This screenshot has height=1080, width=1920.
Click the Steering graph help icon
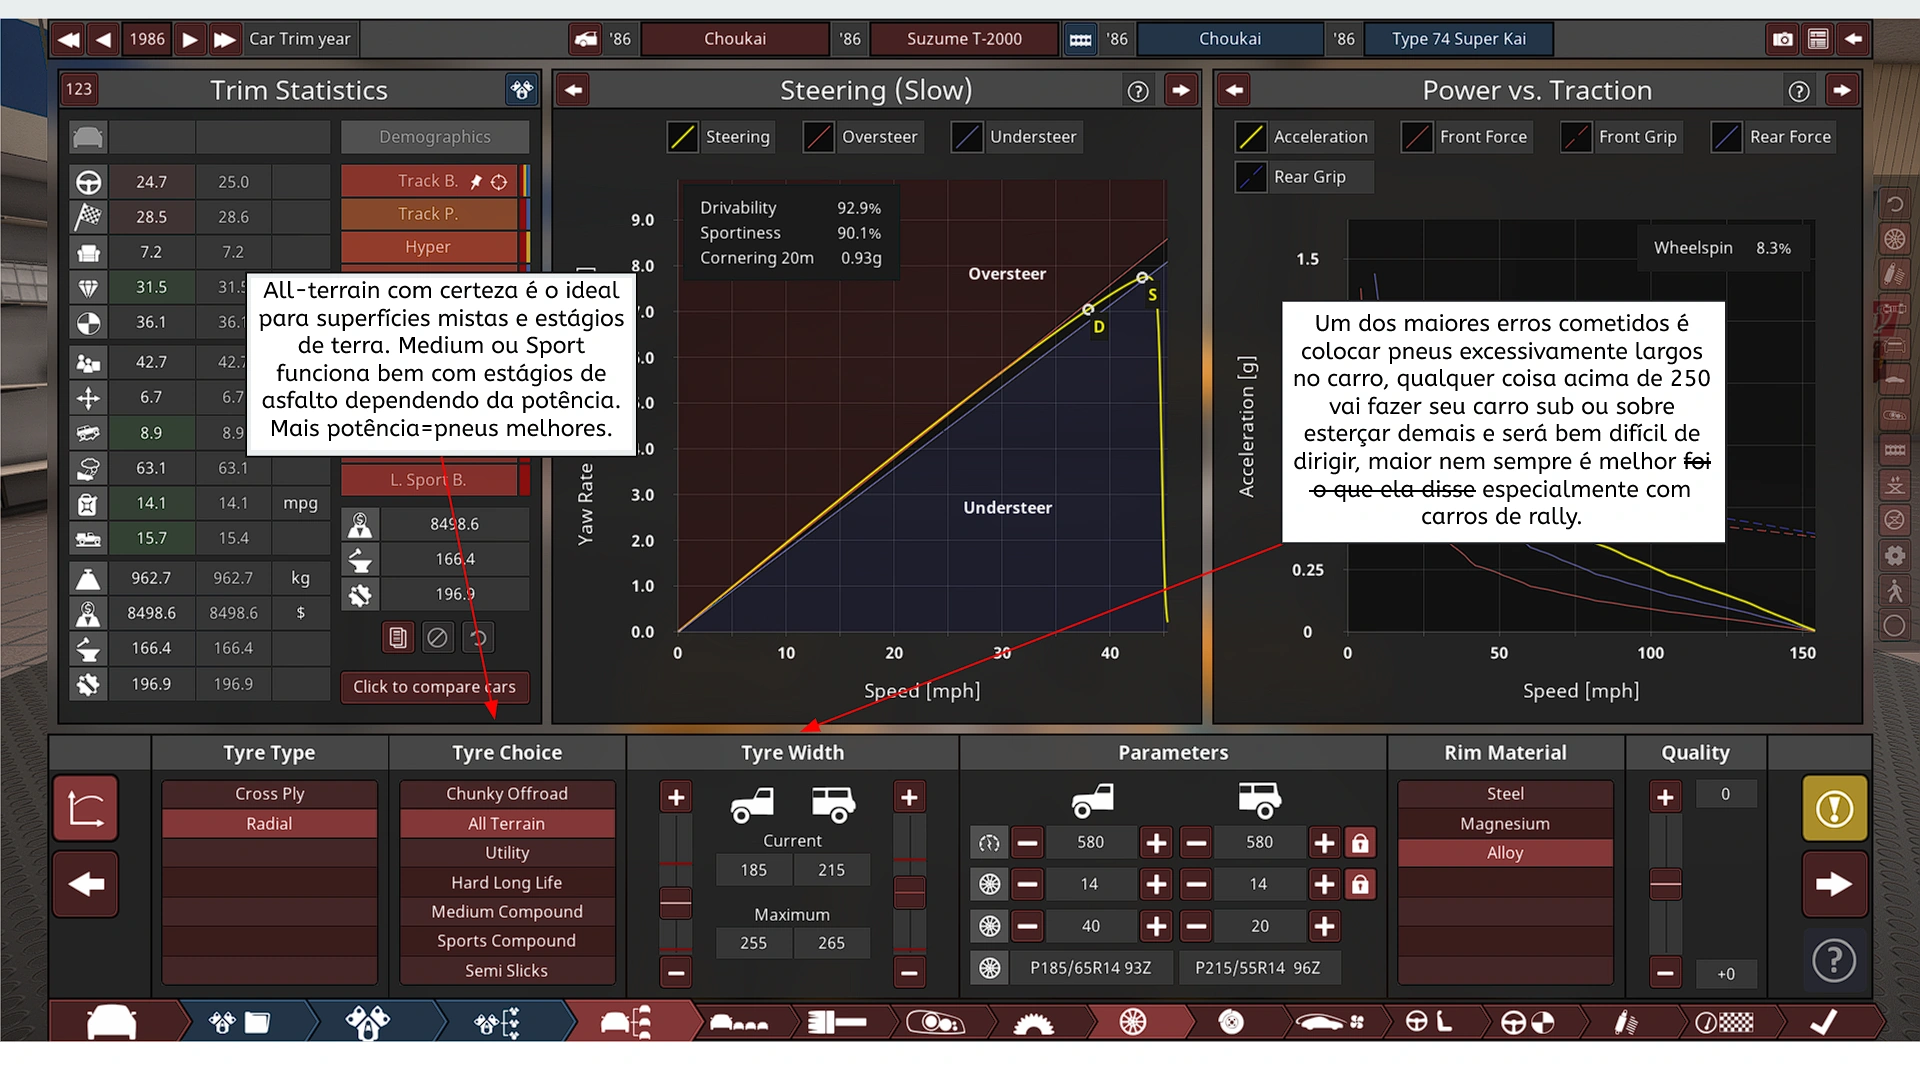1137,91
